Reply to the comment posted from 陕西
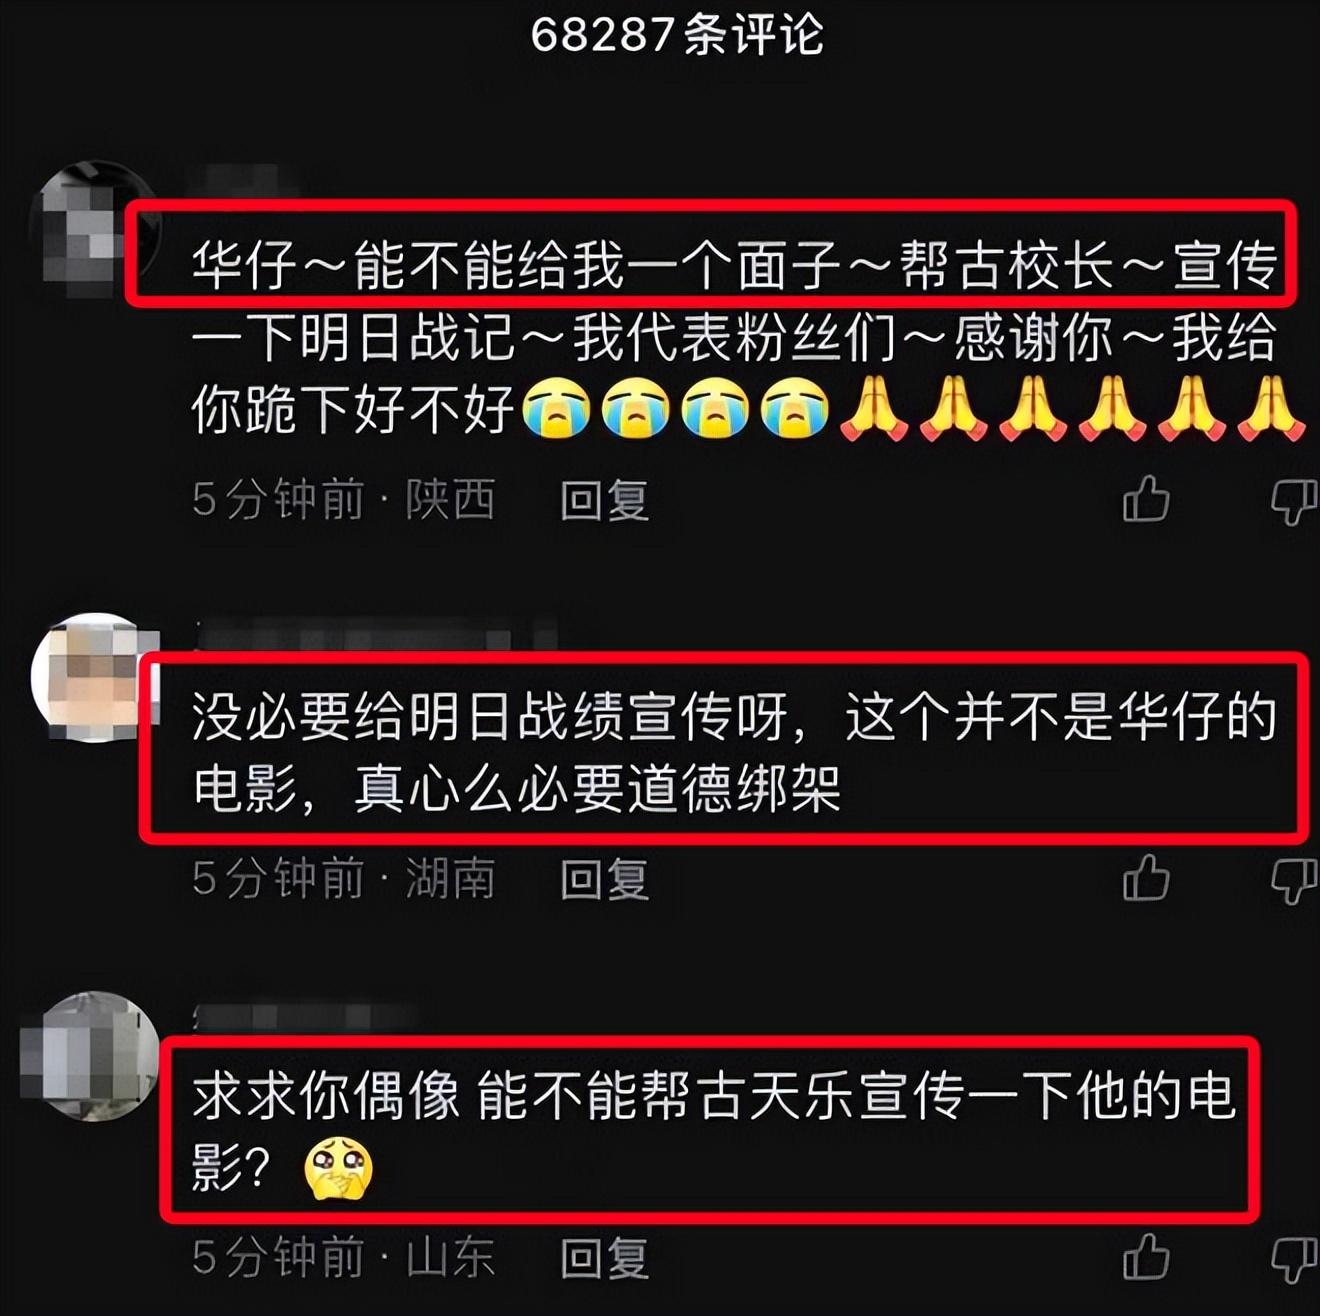The image size is (1320, 1316). coord(604,499)
